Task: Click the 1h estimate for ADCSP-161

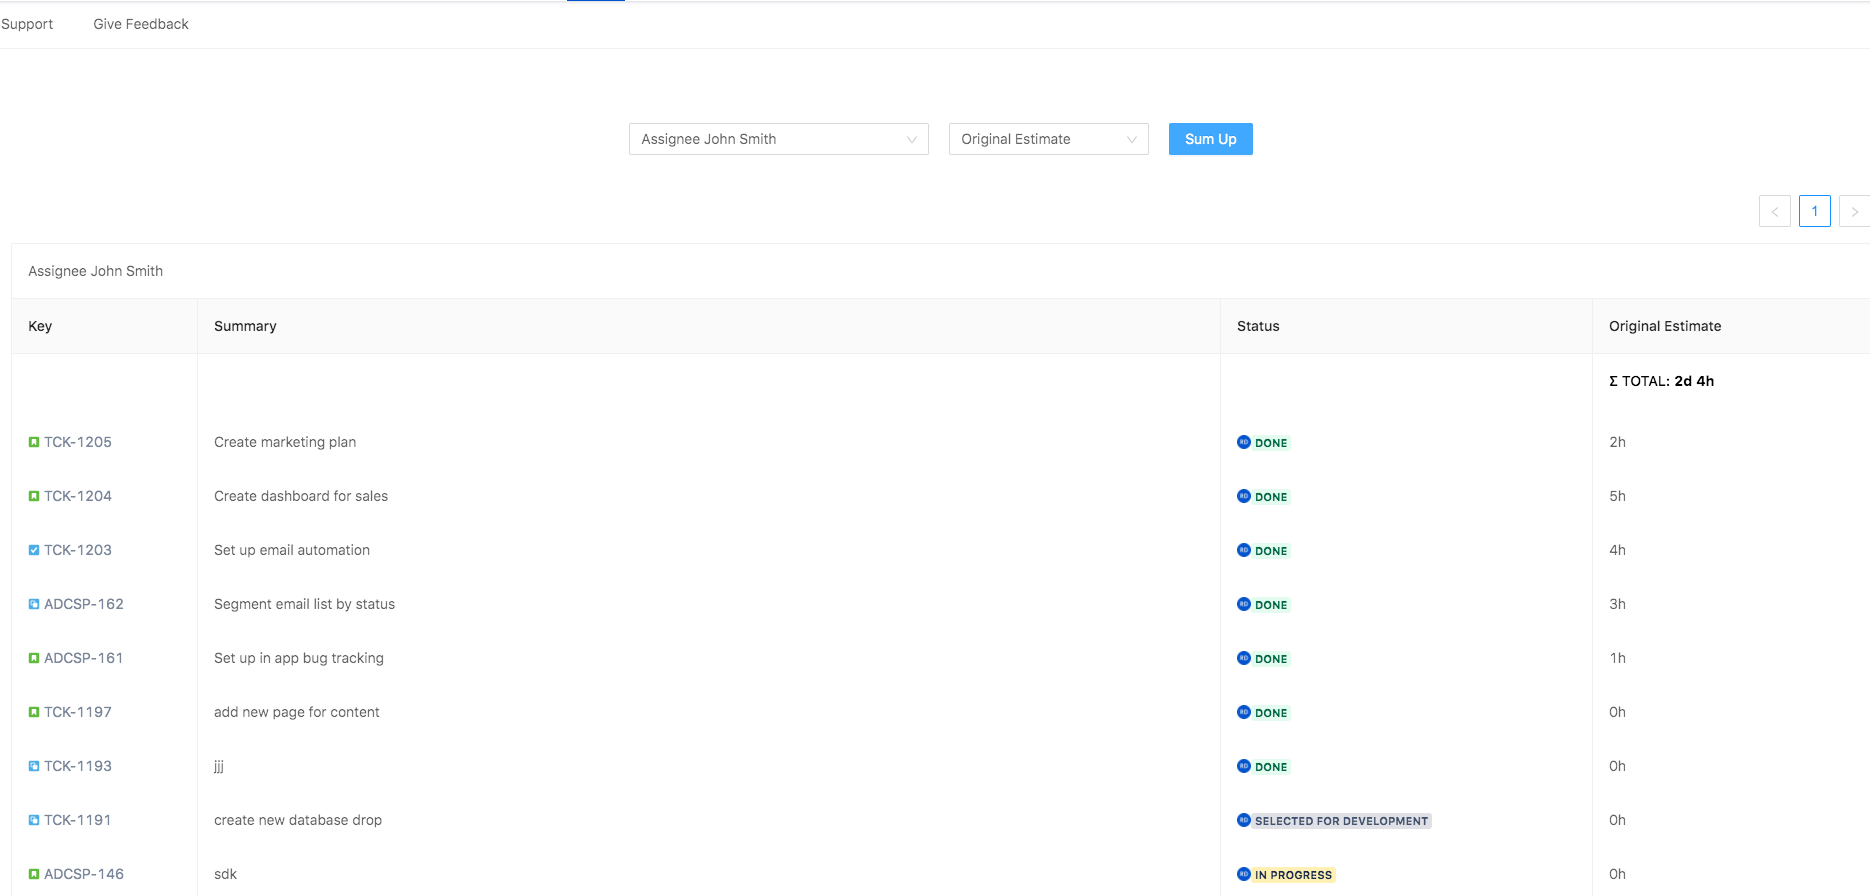Action: [x=1618, y=658]
